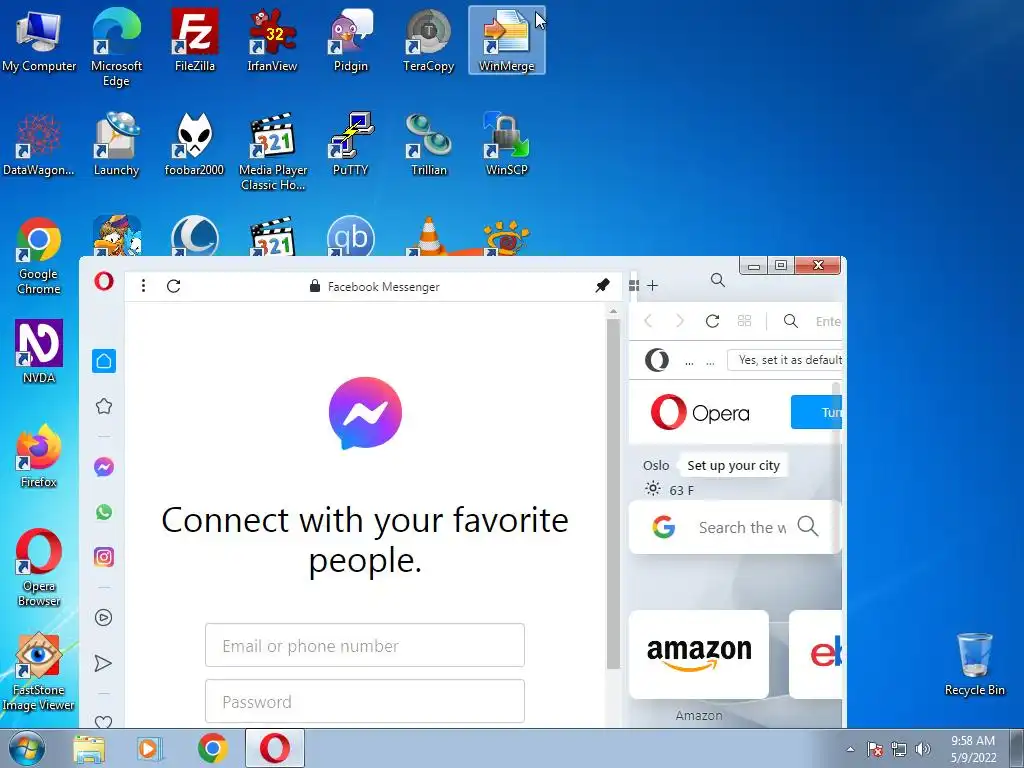Open the eBay Speed Dial tile

coord(816,654)
